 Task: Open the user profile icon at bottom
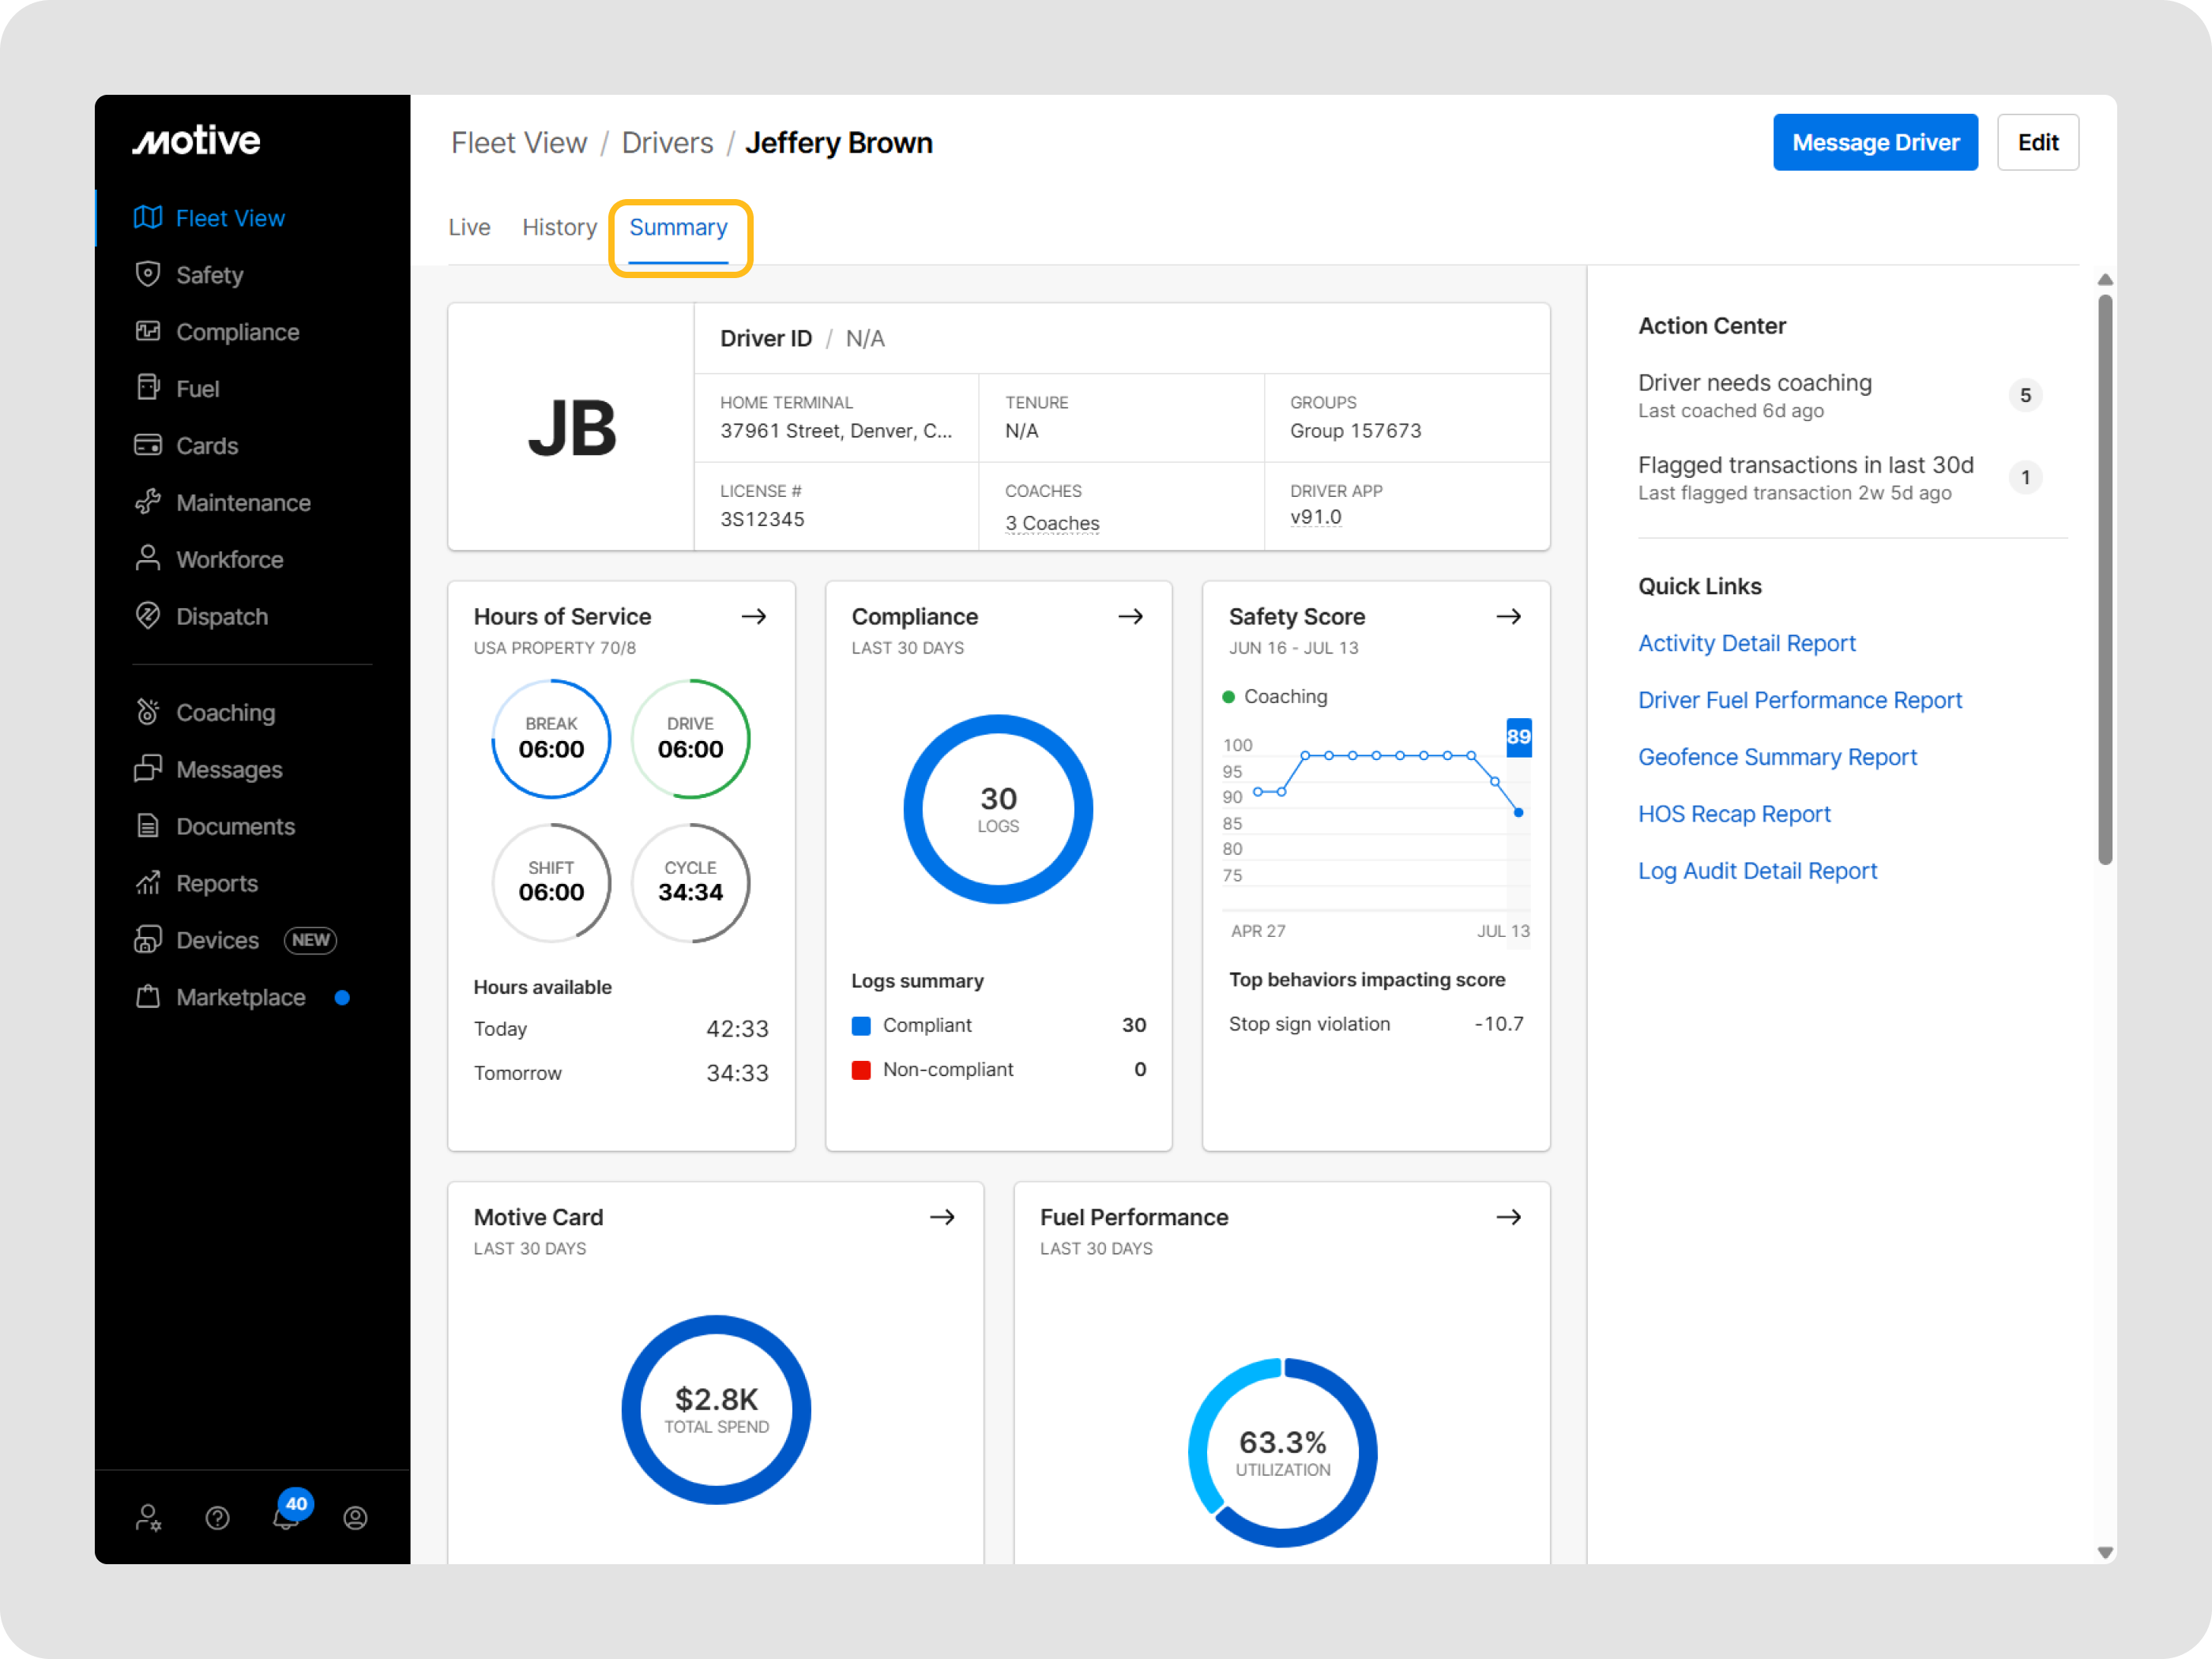tap(355, 1517)
